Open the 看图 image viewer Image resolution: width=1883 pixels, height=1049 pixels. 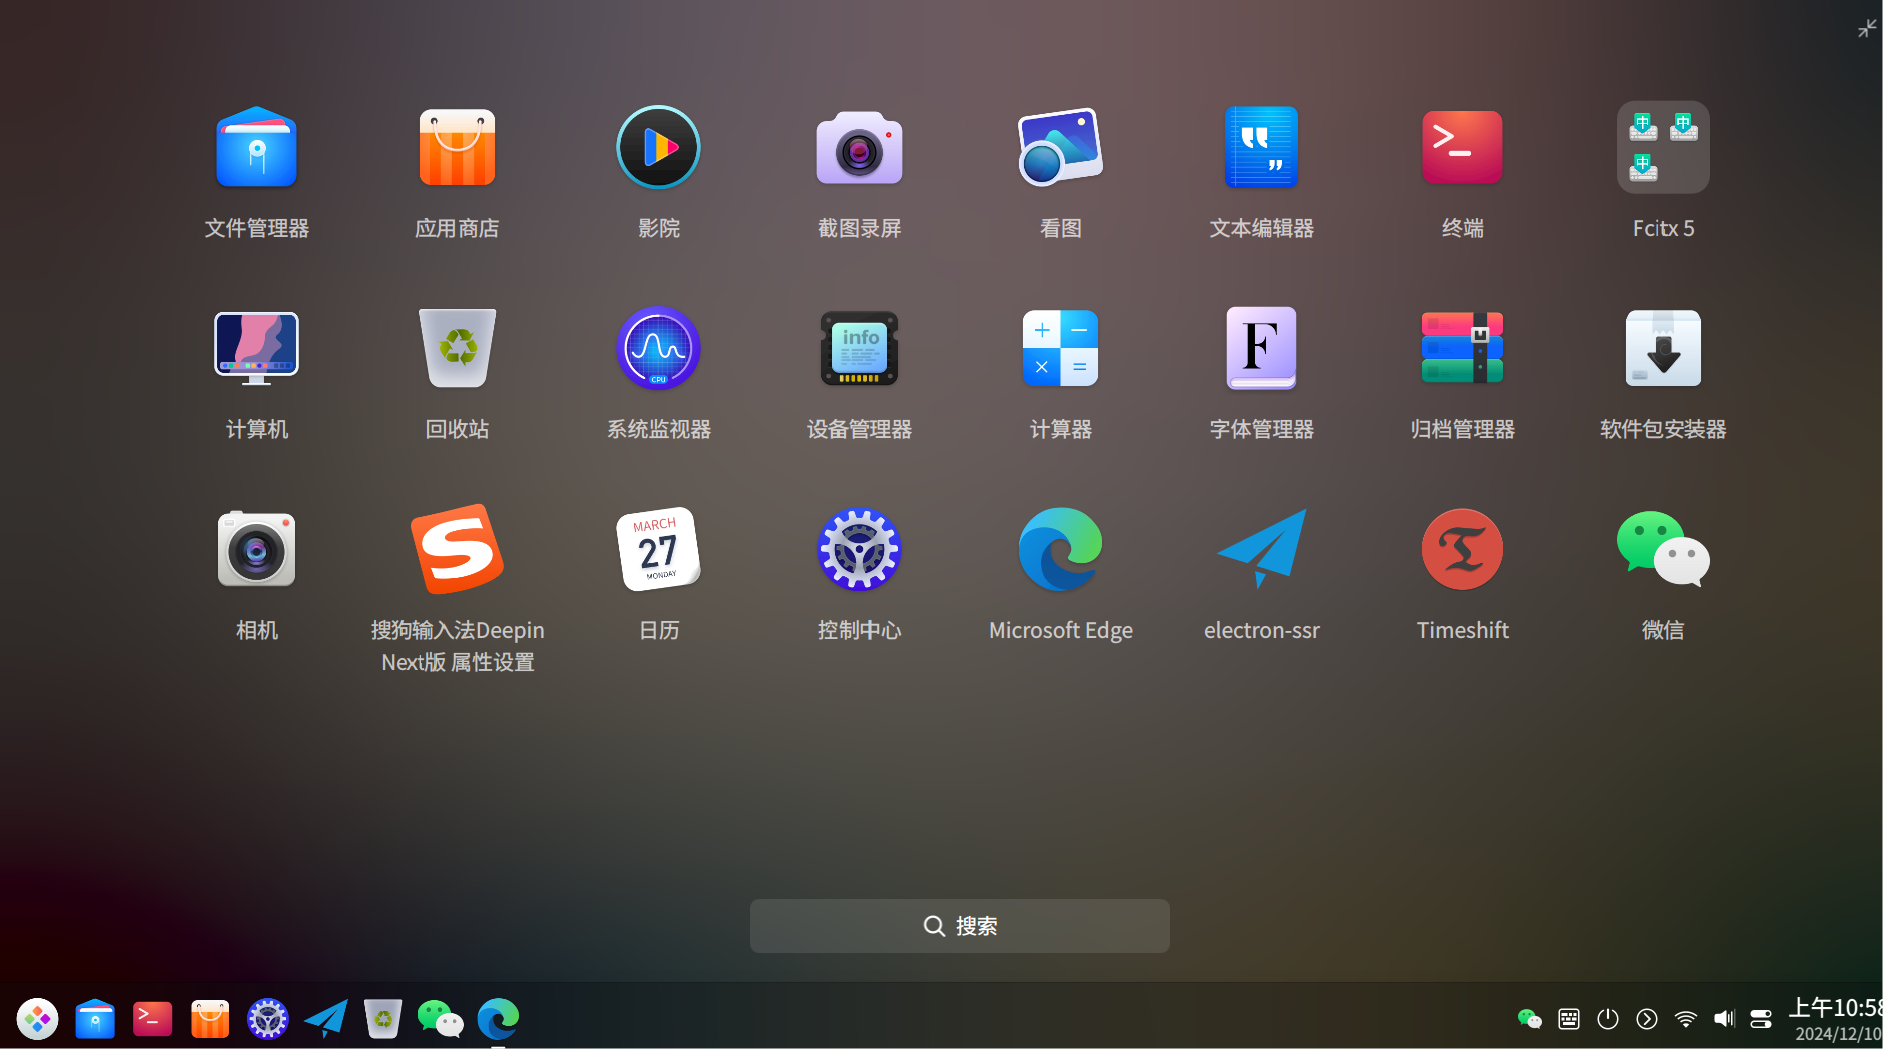coord(1060,148)
